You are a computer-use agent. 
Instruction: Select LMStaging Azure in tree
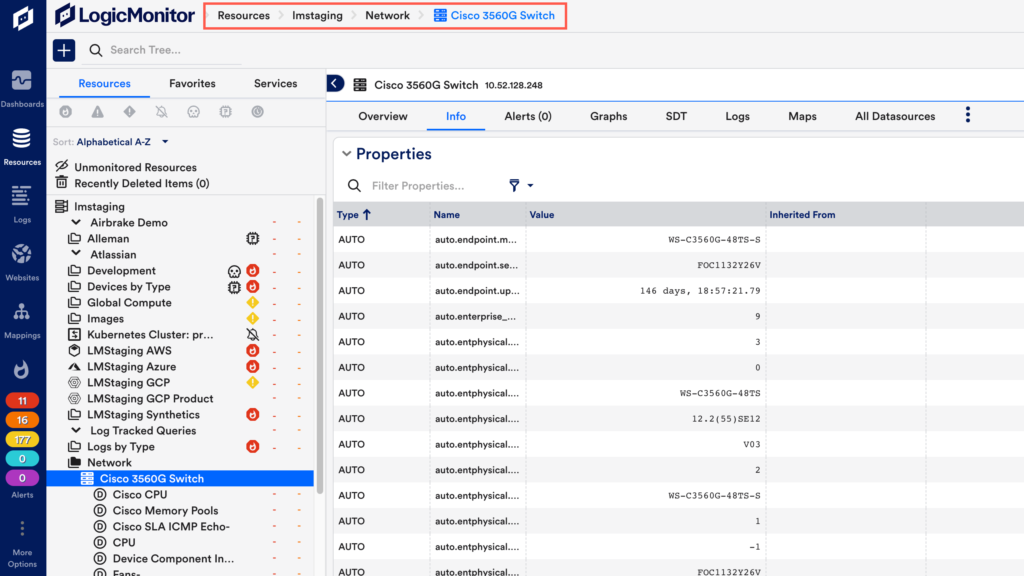(131, 367)
